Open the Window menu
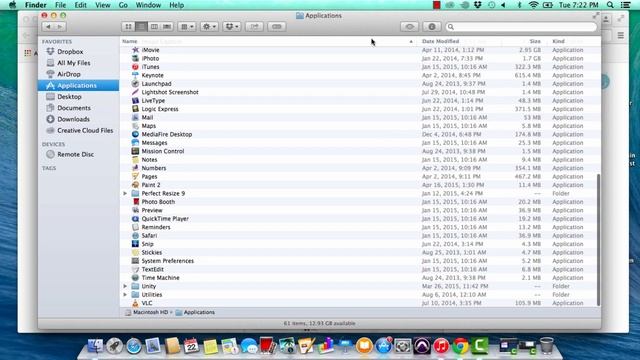 [148, 5]
